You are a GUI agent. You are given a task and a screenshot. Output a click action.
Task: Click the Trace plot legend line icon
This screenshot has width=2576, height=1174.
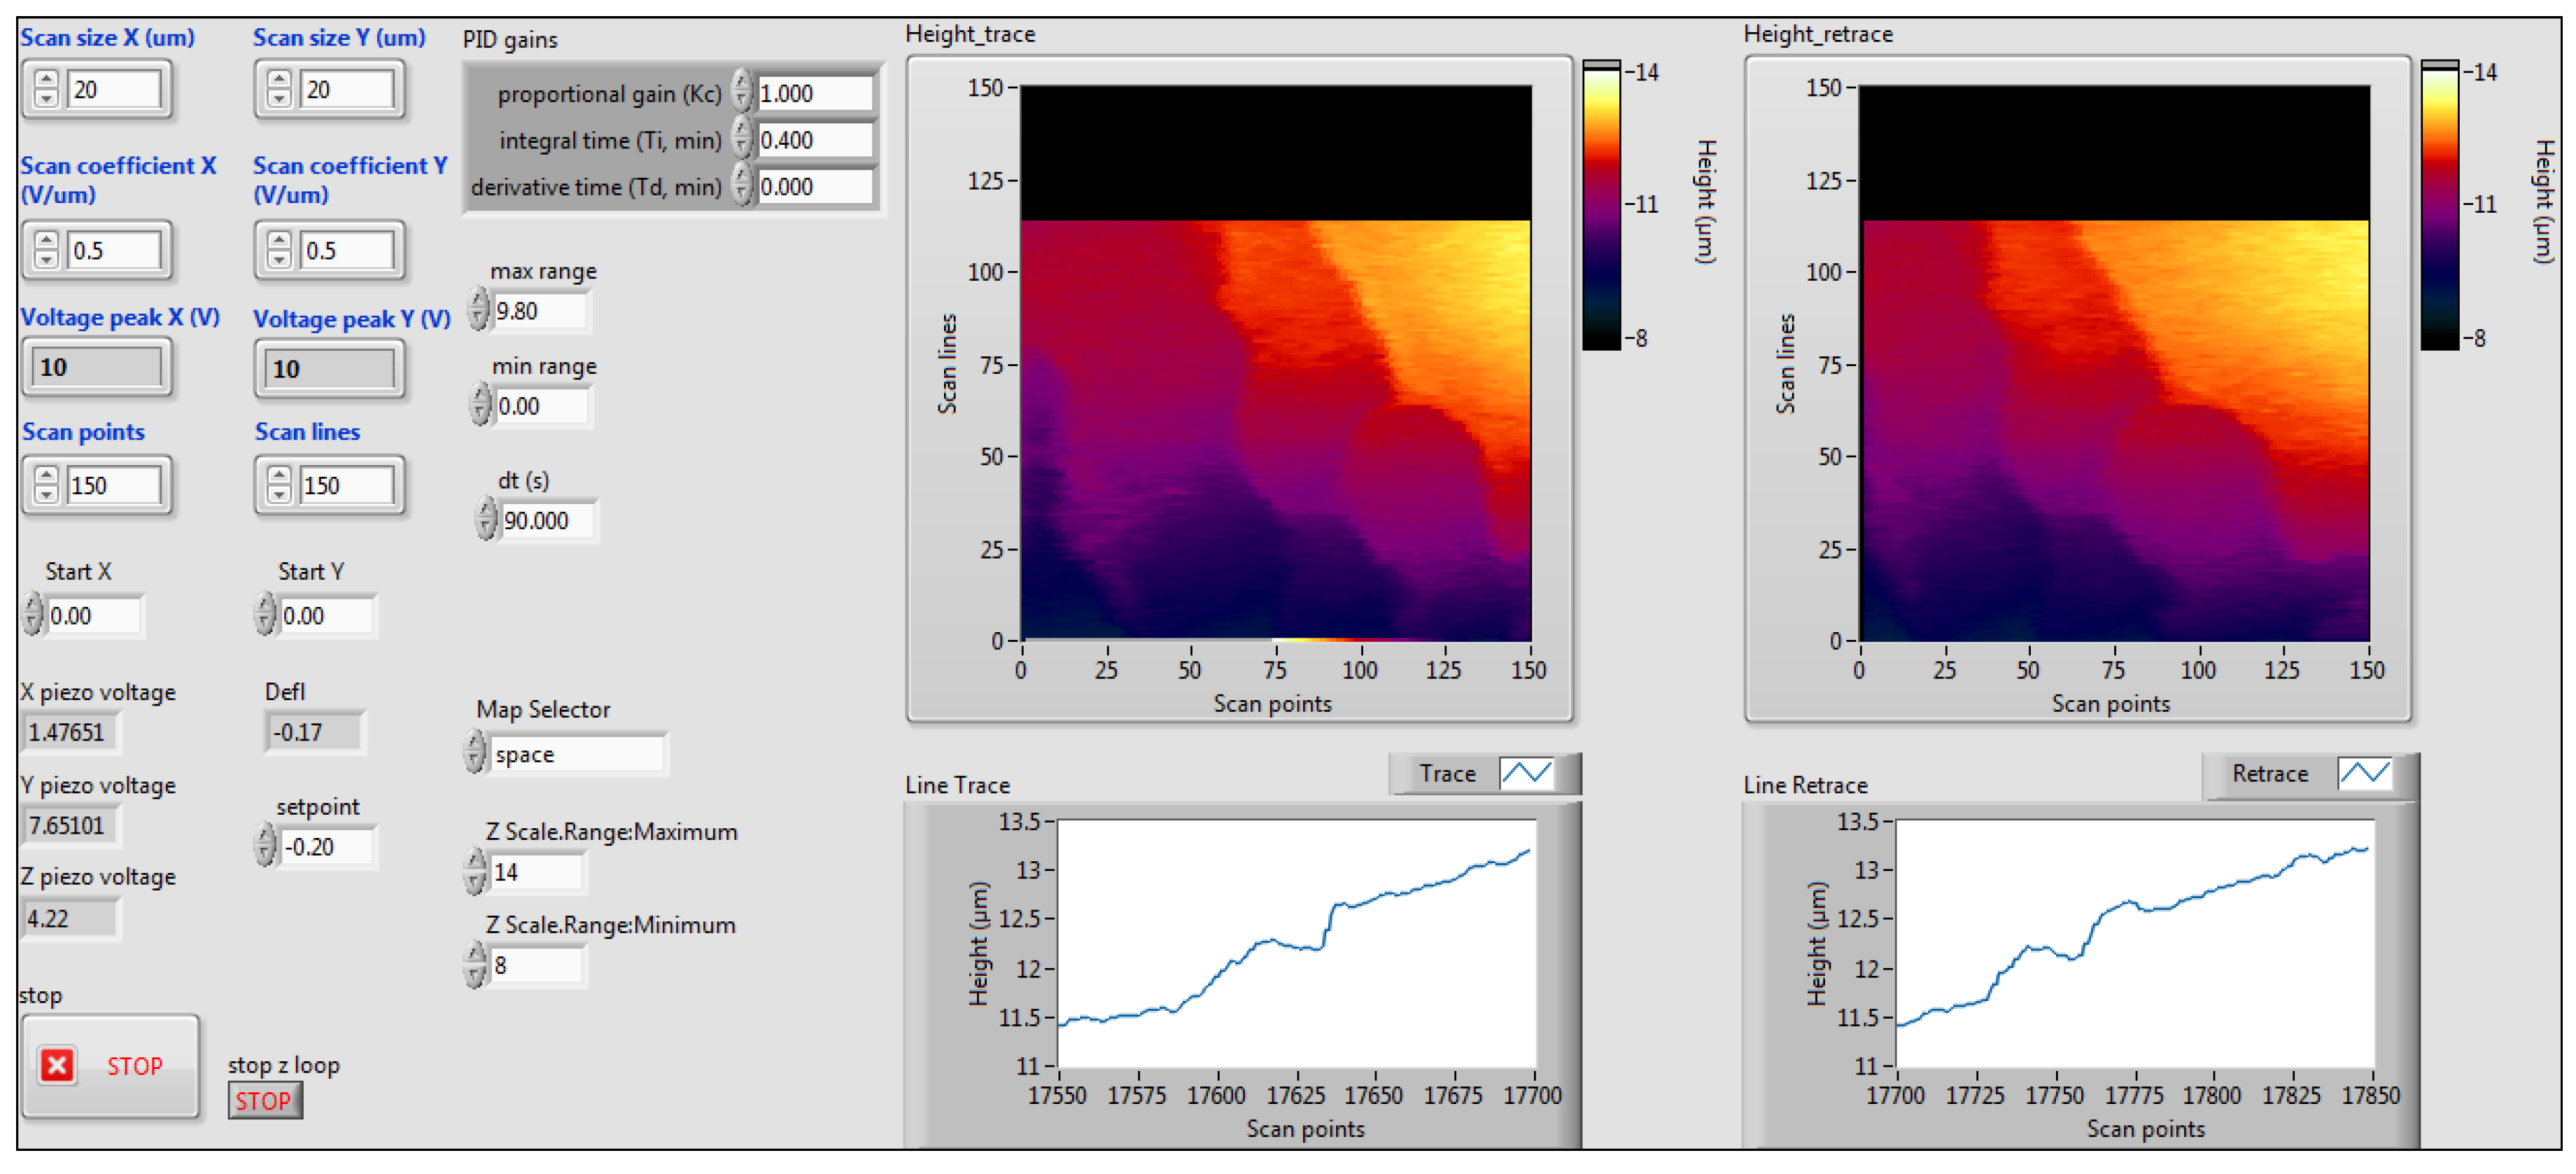[x=1527, y=773]
